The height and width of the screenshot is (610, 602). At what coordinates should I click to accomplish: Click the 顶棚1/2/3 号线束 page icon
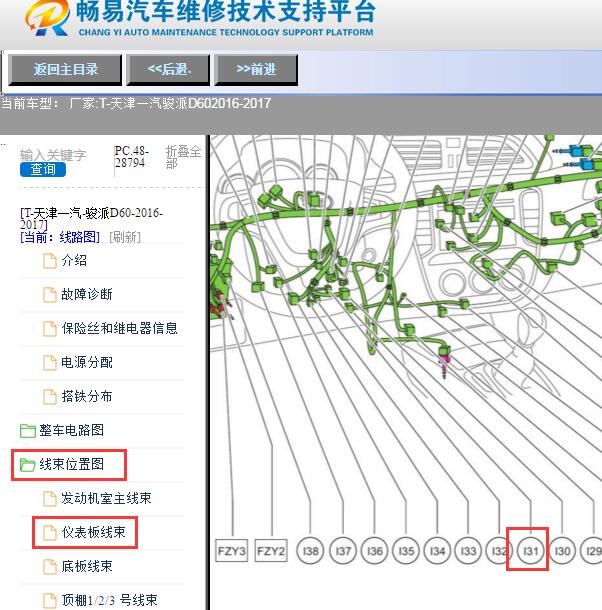point(49,601)
